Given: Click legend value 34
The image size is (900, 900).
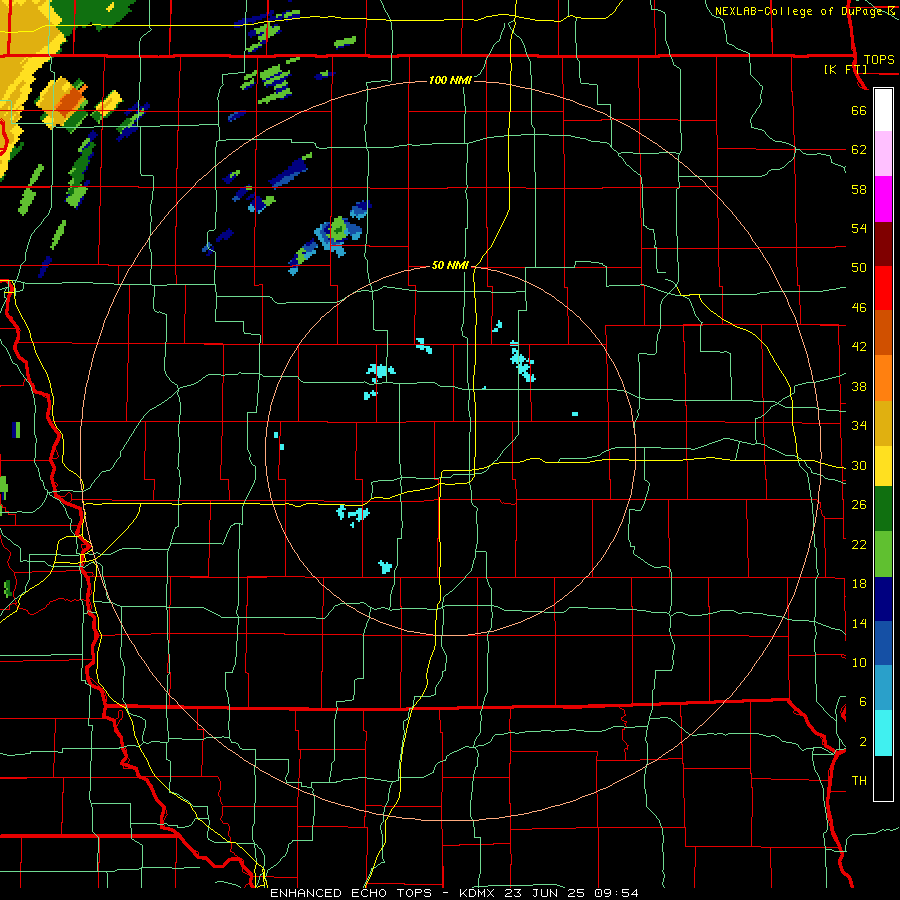Looking at the screenshot, I should (x=859, y=426).
